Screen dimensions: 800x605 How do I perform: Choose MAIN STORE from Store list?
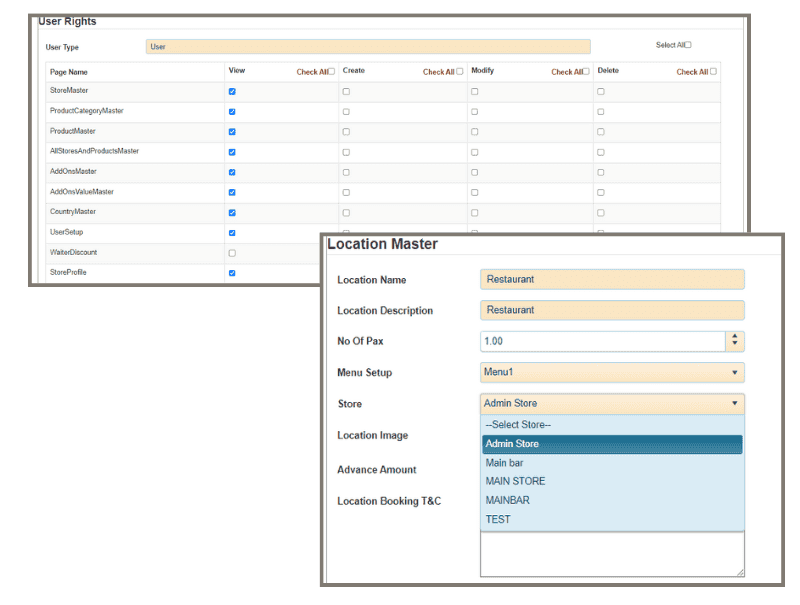(x=515, y=482)
